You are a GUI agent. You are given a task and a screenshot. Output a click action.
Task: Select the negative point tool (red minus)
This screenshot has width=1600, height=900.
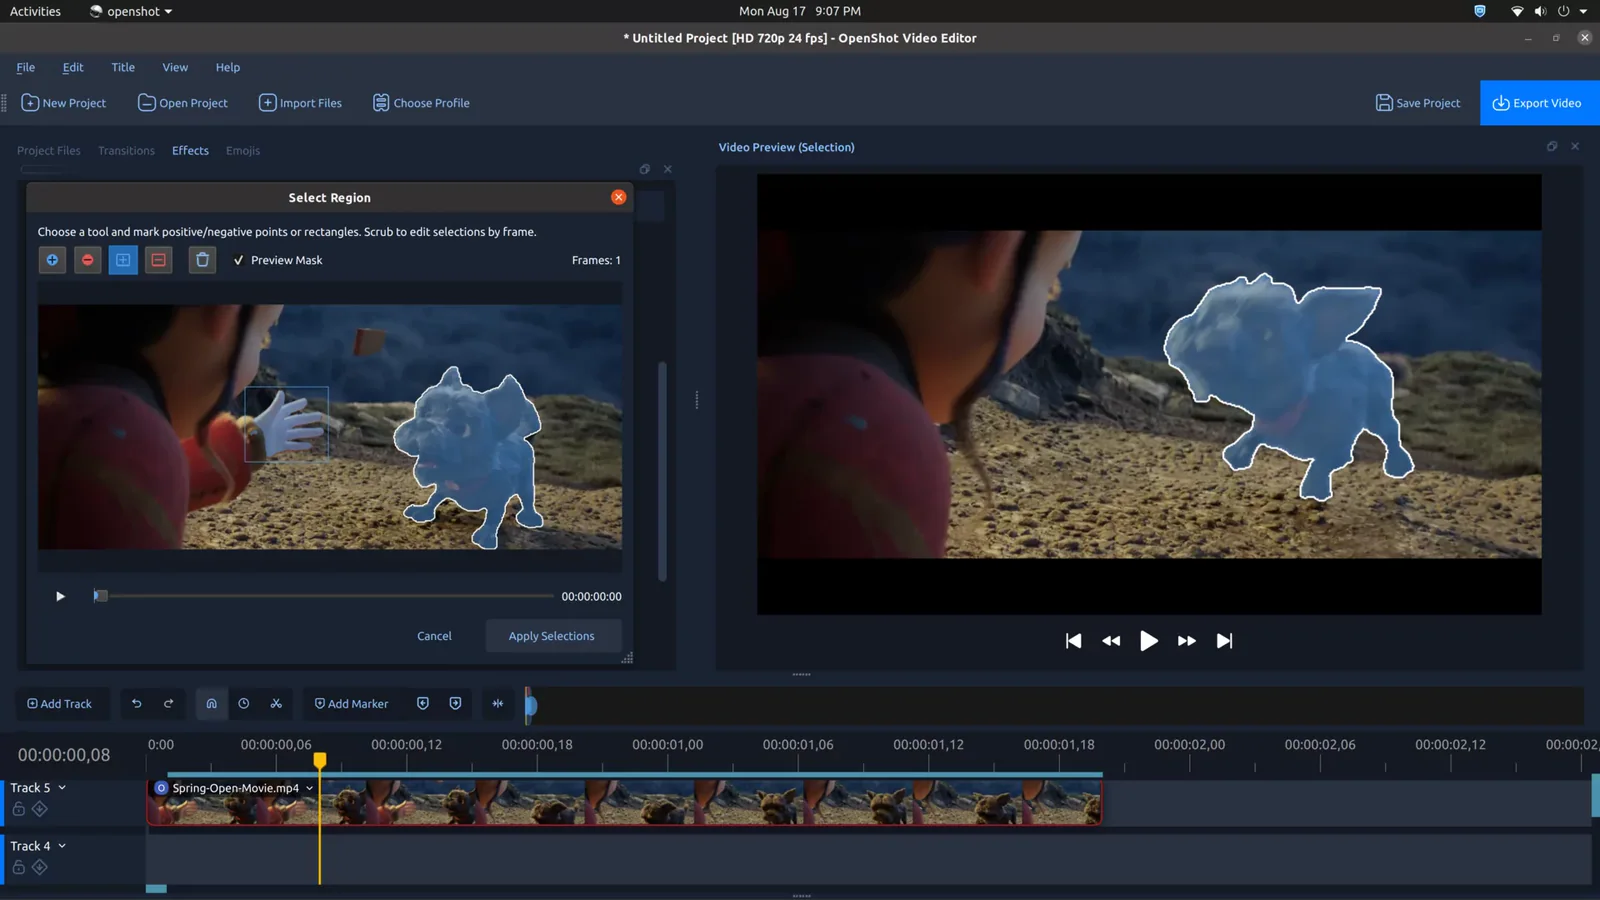[x=88, y=260]
